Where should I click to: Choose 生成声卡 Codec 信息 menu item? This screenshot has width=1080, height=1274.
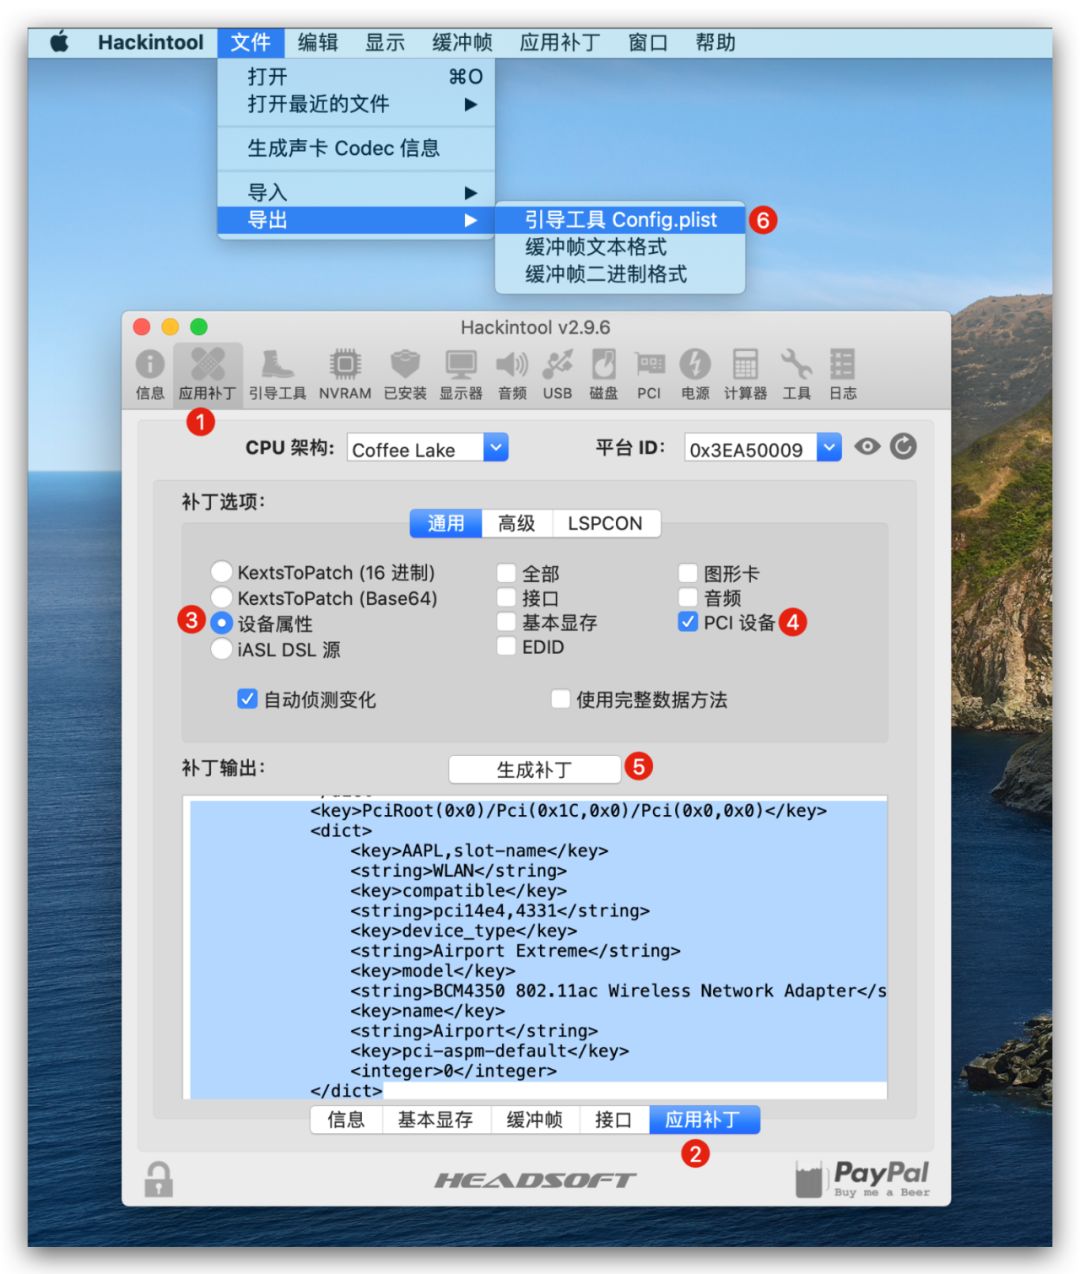tap(356, 148)
